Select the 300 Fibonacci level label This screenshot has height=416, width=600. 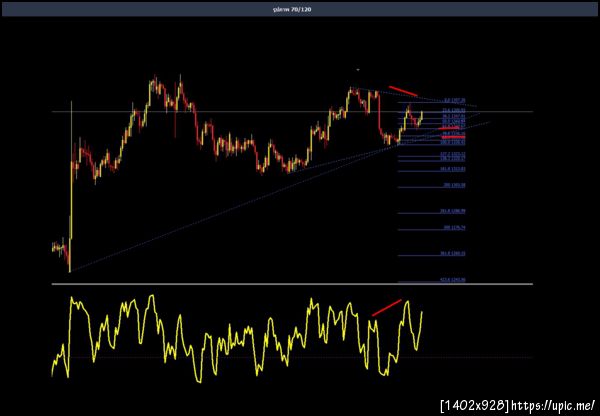click(455, 228)
